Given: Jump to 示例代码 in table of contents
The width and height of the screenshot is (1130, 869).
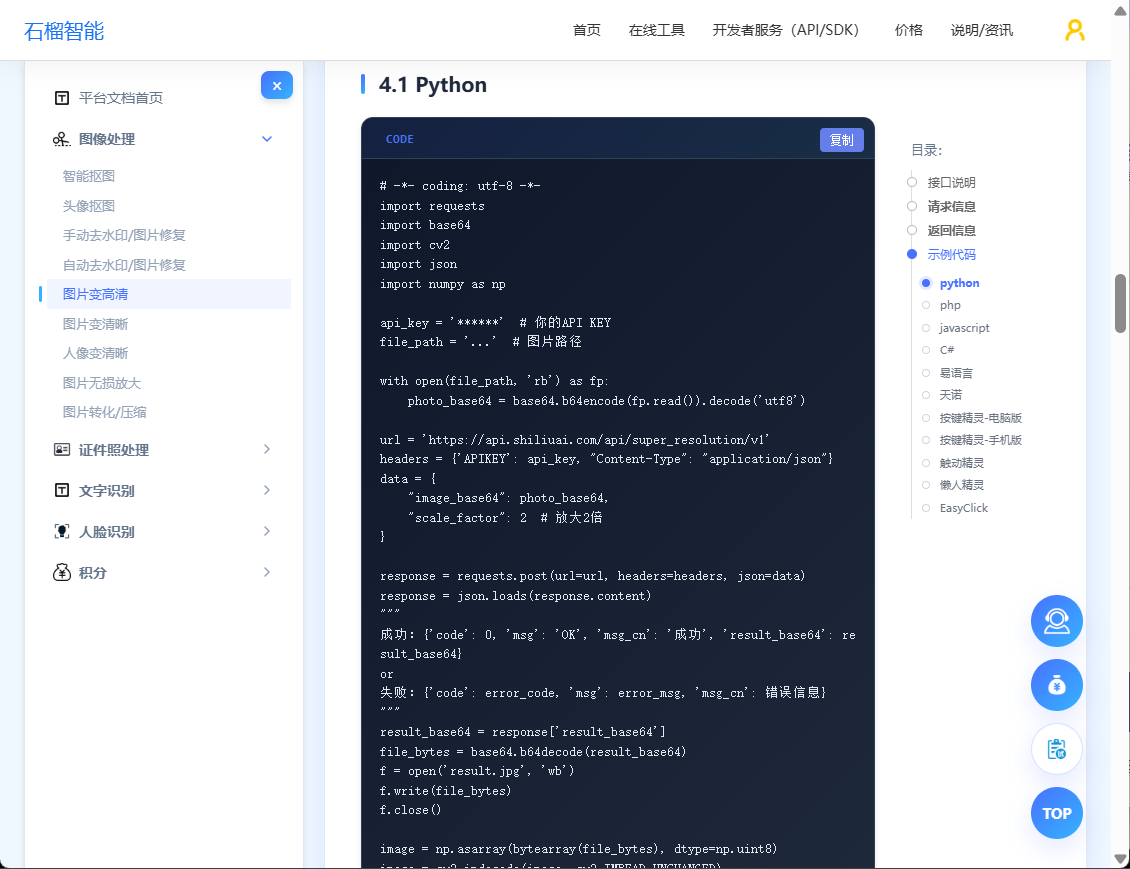Looking at the screenshot, I should point(951,254).
